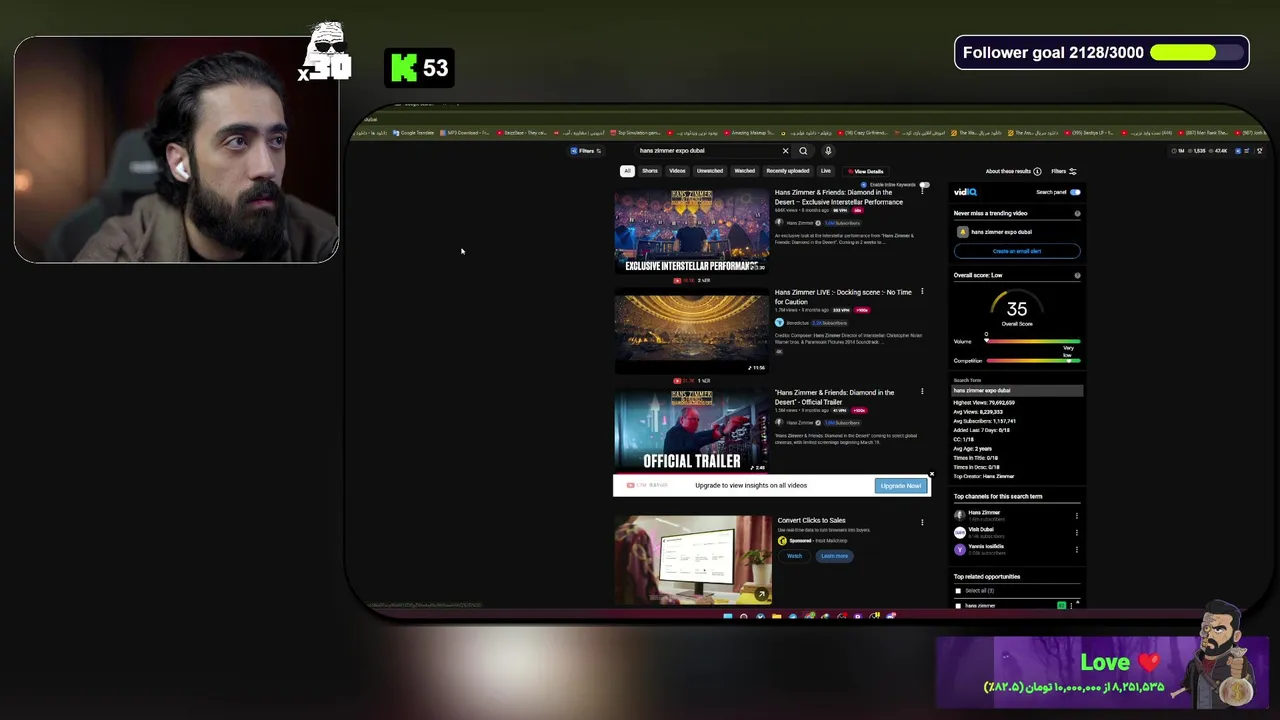Open options menu for Hans Zimmer top channel

tap(1077, 516)
